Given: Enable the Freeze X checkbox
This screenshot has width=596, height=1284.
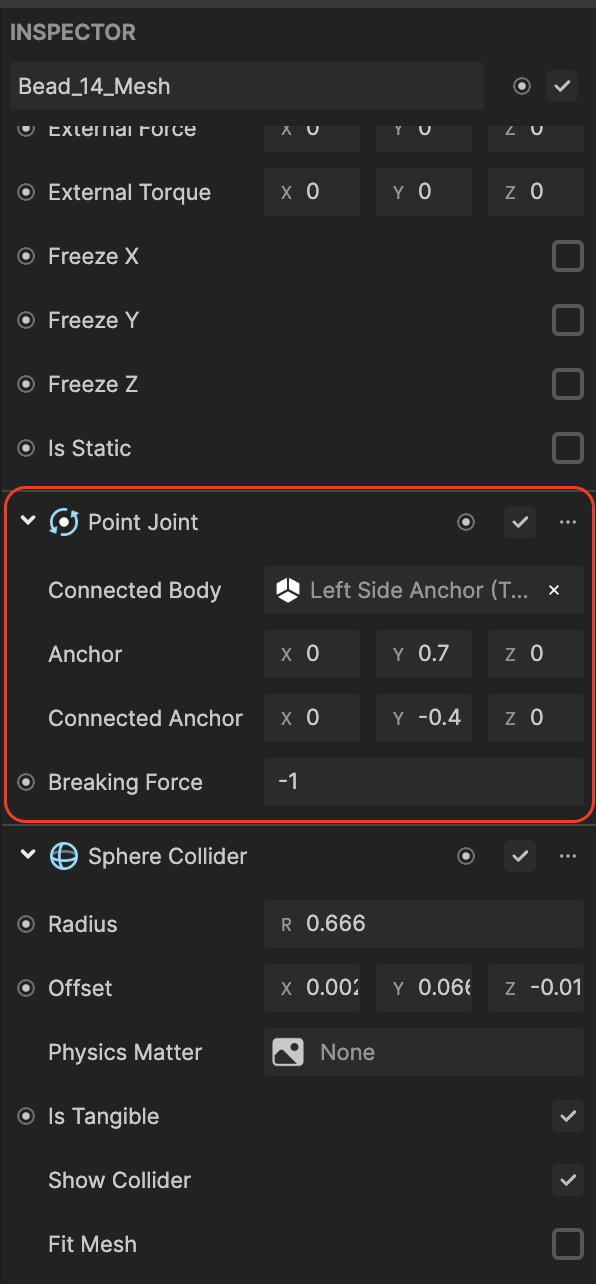Looking at the screenshot, I should coord(568,256).
